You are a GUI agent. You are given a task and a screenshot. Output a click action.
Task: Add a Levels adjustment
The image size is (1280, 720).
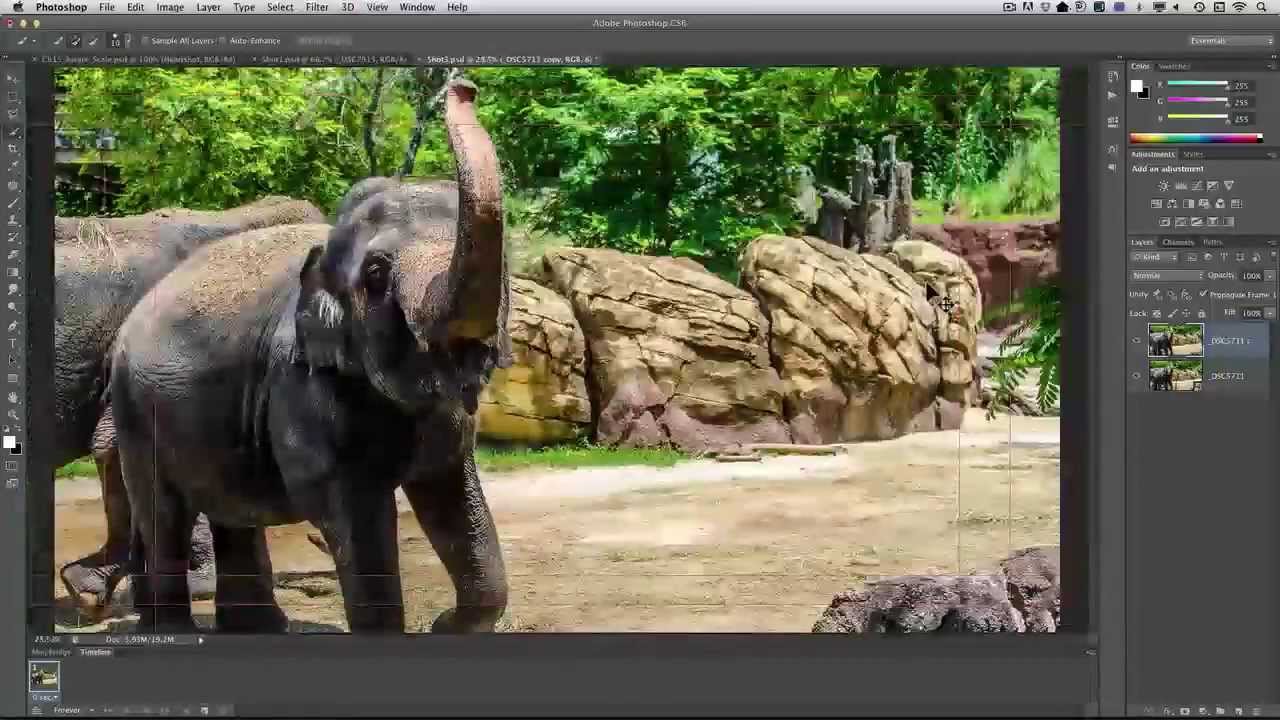pos(1180,186)
